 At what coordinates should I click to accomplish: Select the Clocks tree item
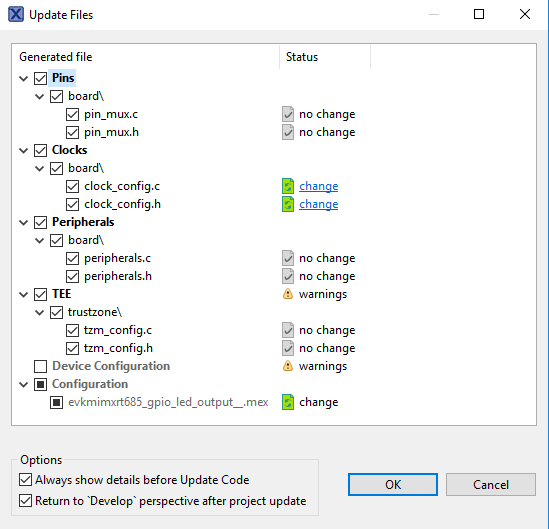[69, 150]
